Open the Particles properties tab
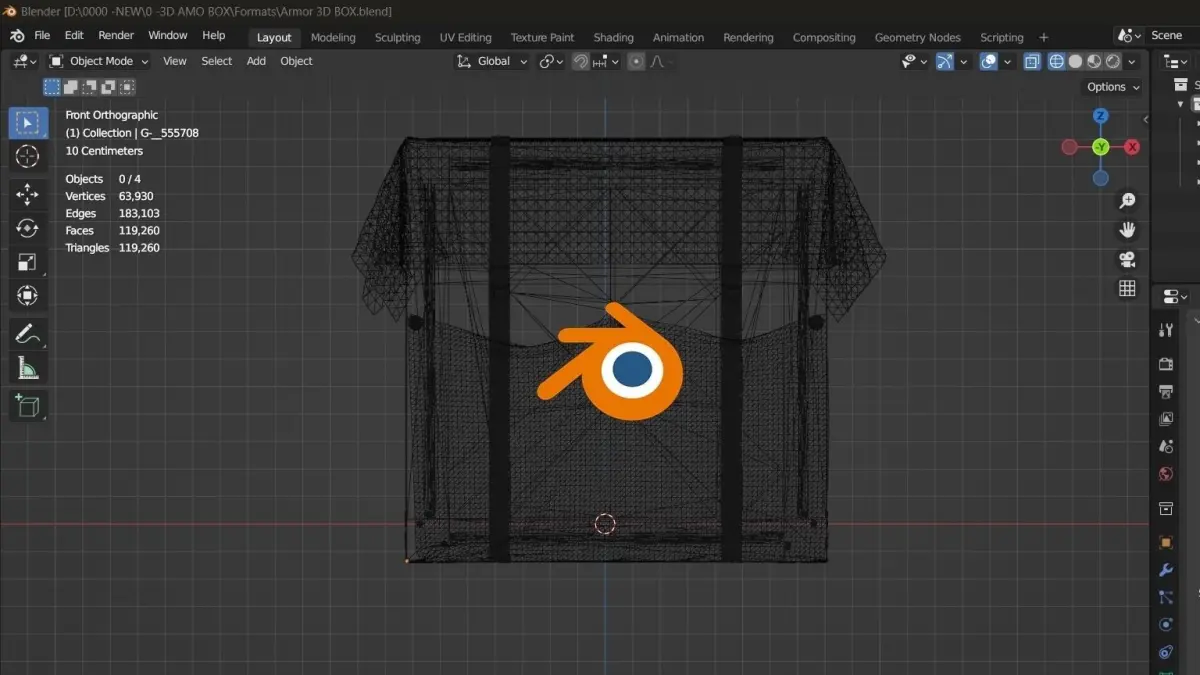The width and height of the screenshot is (1200, 675). click(1165, 597)
